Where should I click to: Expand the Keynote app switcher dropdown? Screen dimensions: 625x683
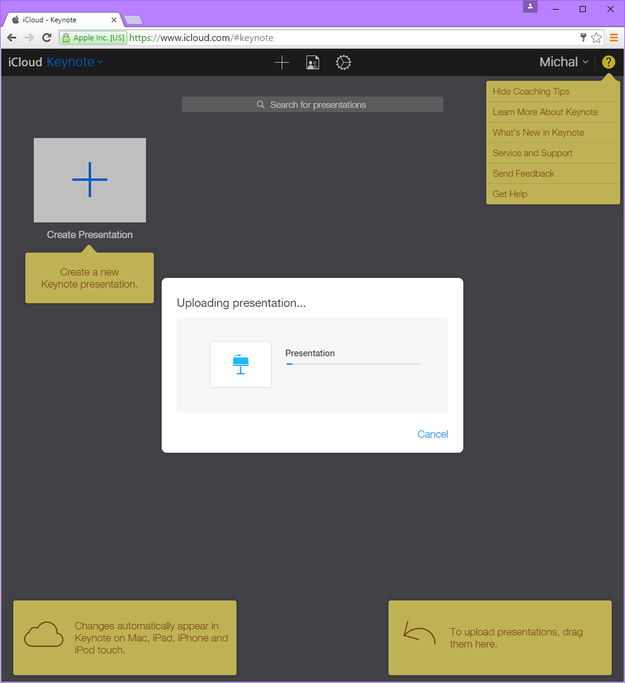click(x=74, y=62)
